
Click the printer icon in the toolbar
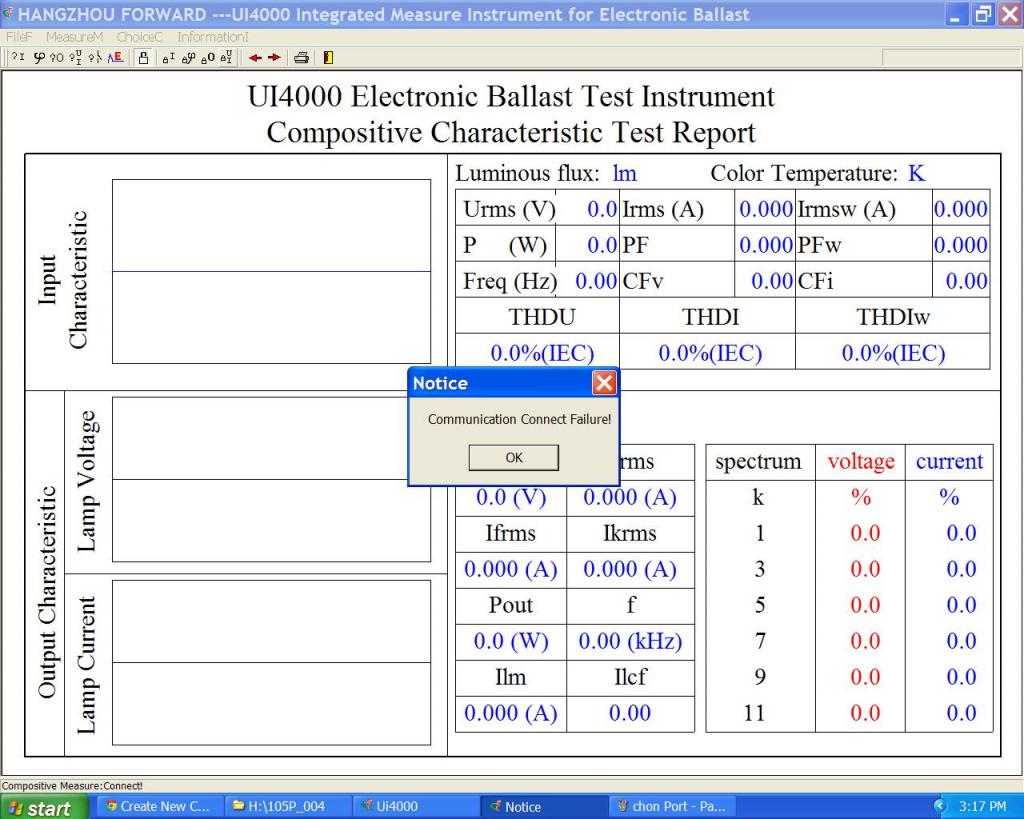point(301,58)
